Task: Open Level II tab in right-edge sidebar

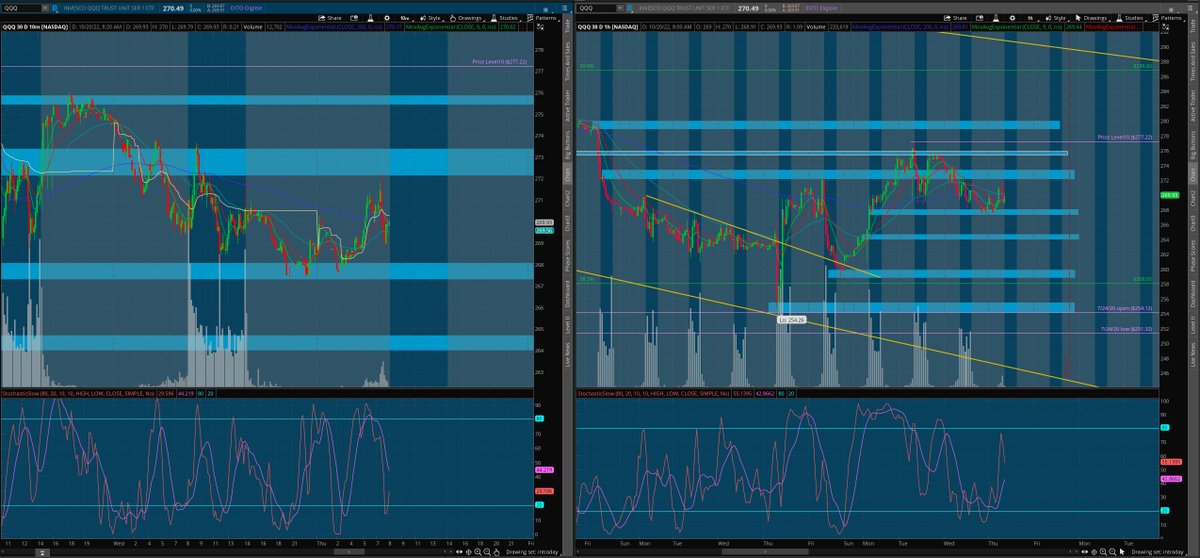Action: [x=1193, y=323]
